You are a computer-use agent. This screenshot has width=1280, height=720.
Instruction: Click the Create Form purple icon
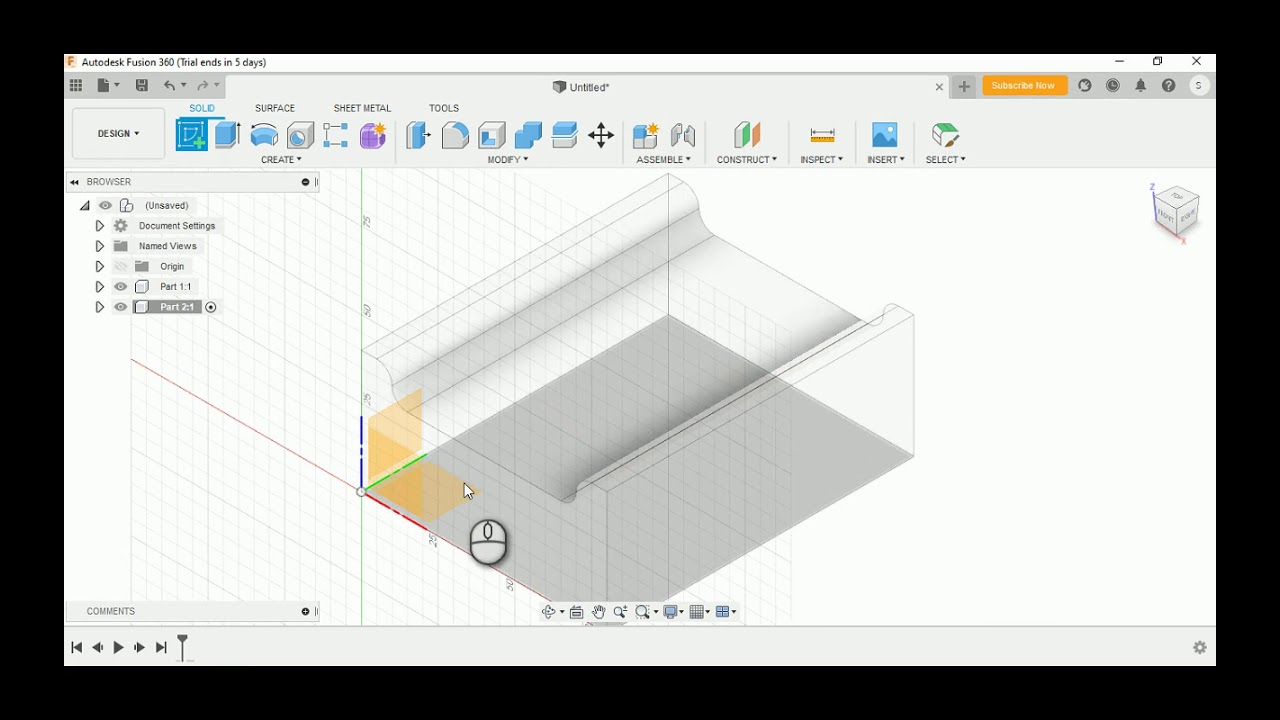373,135
